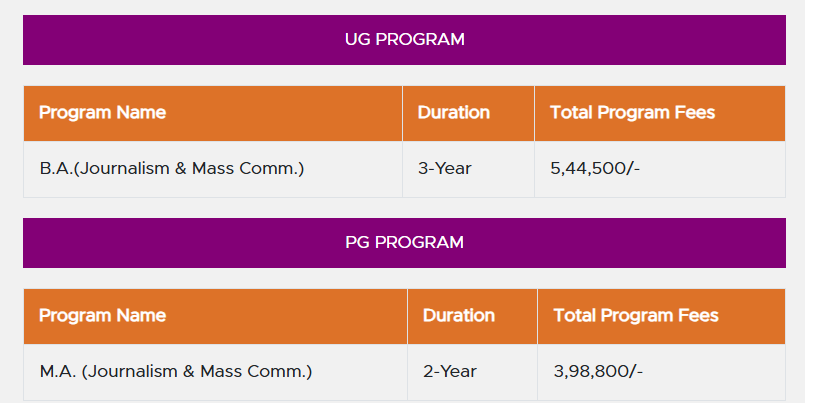This screenshot has height=403, width=816.
Task: Click the UG PROGRAM purple banner
Action: point(404,40)
